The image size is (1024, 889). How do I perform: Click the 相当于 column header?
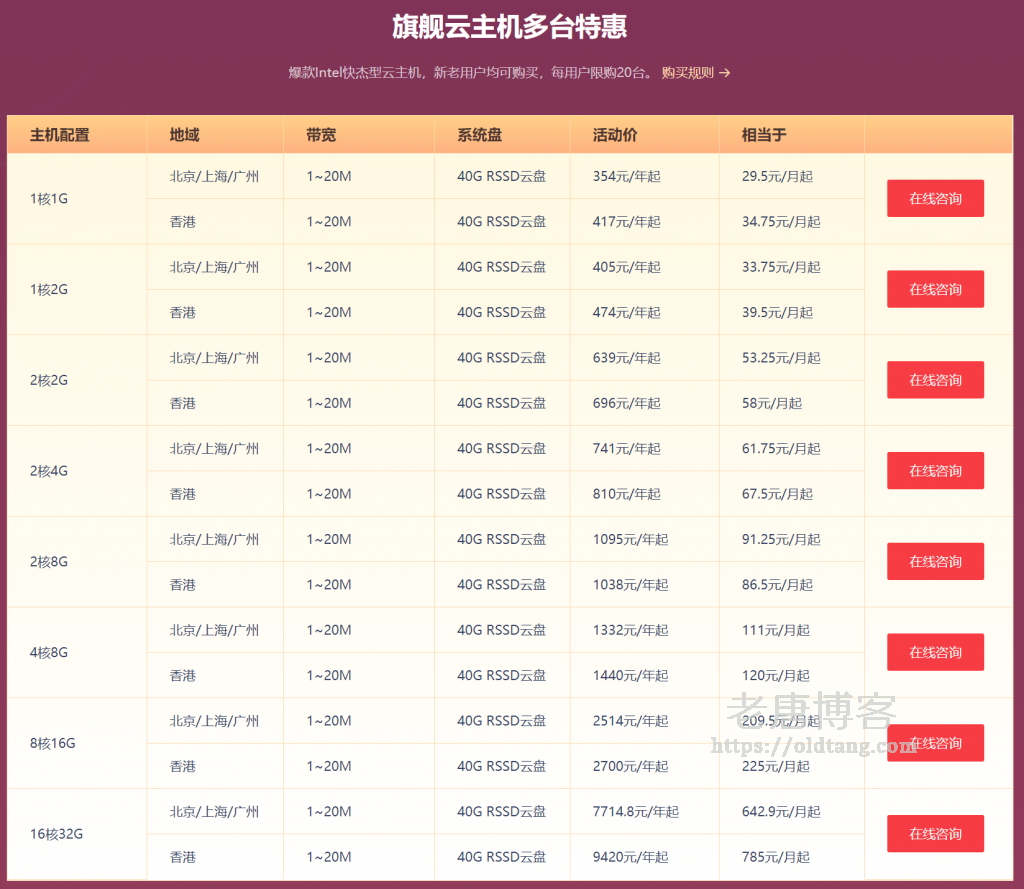tap(764, 135)
